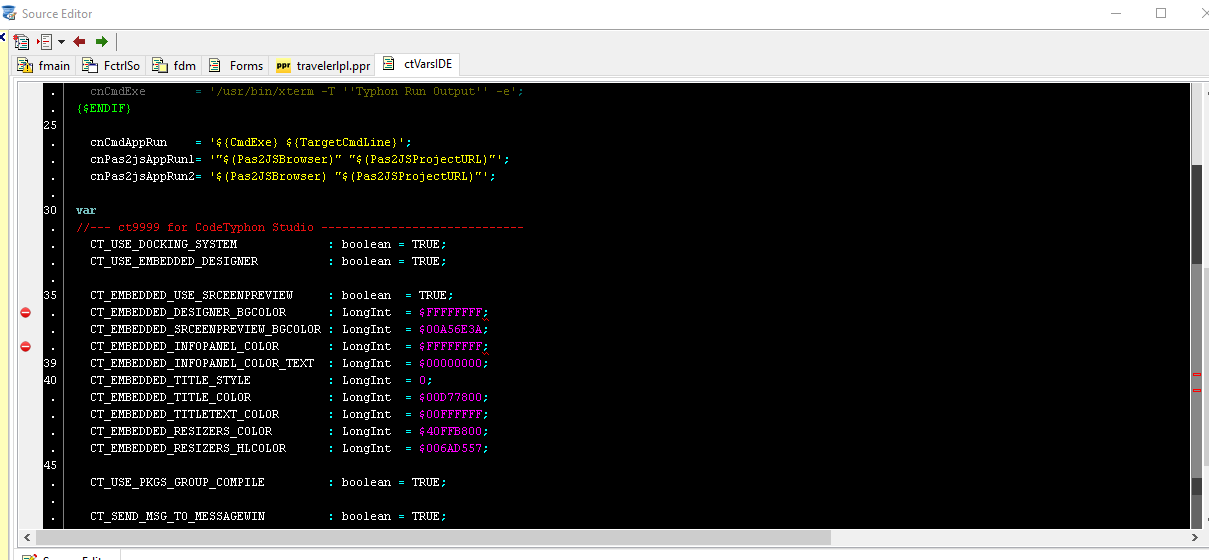Screen dimensions: 1209x560
Task: Click the identifier cnPas2jsAppRun2
Action: pos(142,176)
